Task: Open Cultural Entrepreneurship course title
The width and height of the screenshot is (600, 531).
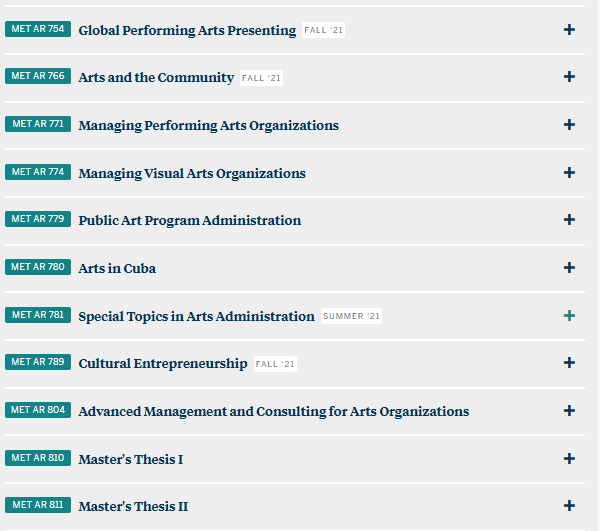Action: click(163, 363)
